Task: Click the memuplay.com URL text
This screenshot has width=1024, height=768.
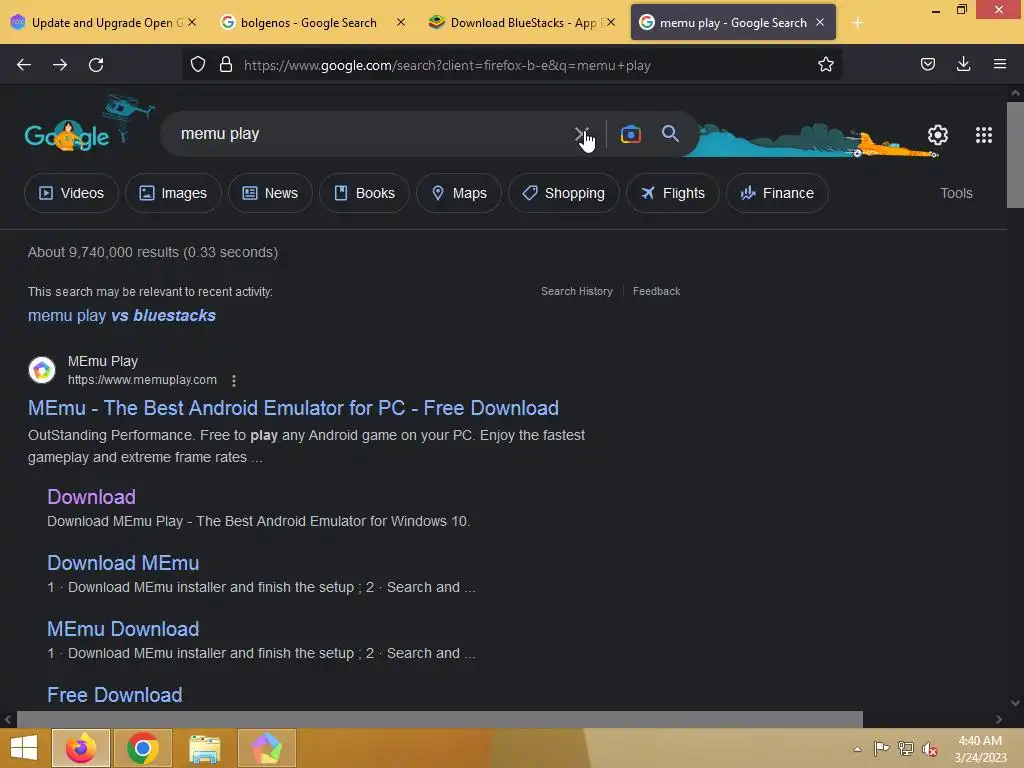Action: click(142, 380)
